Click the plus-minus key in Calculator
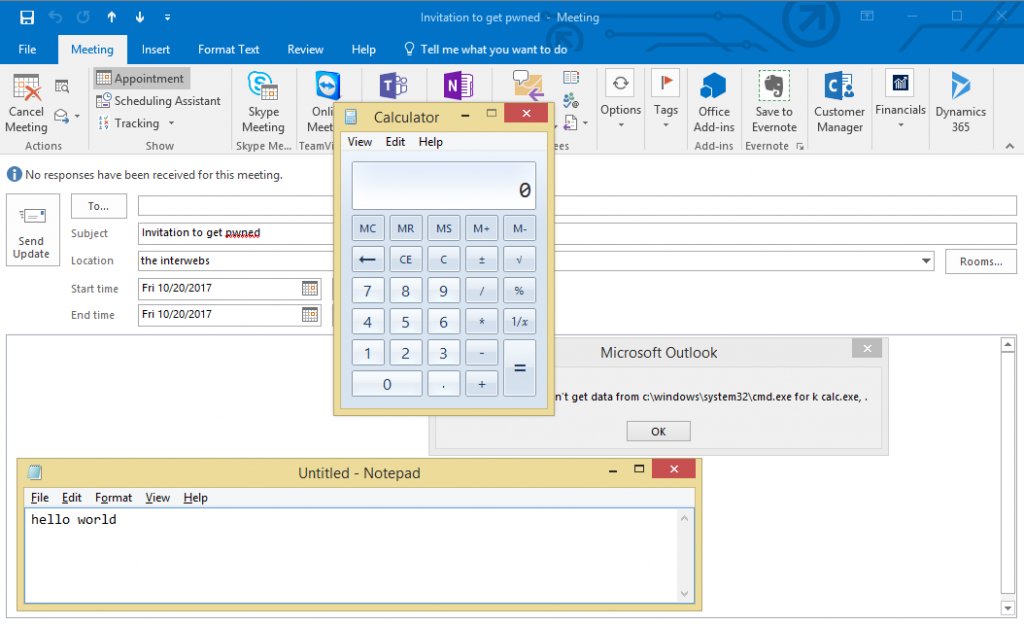Image resolution: width=1024 pixels, height=625 pixels. [481, 259]
